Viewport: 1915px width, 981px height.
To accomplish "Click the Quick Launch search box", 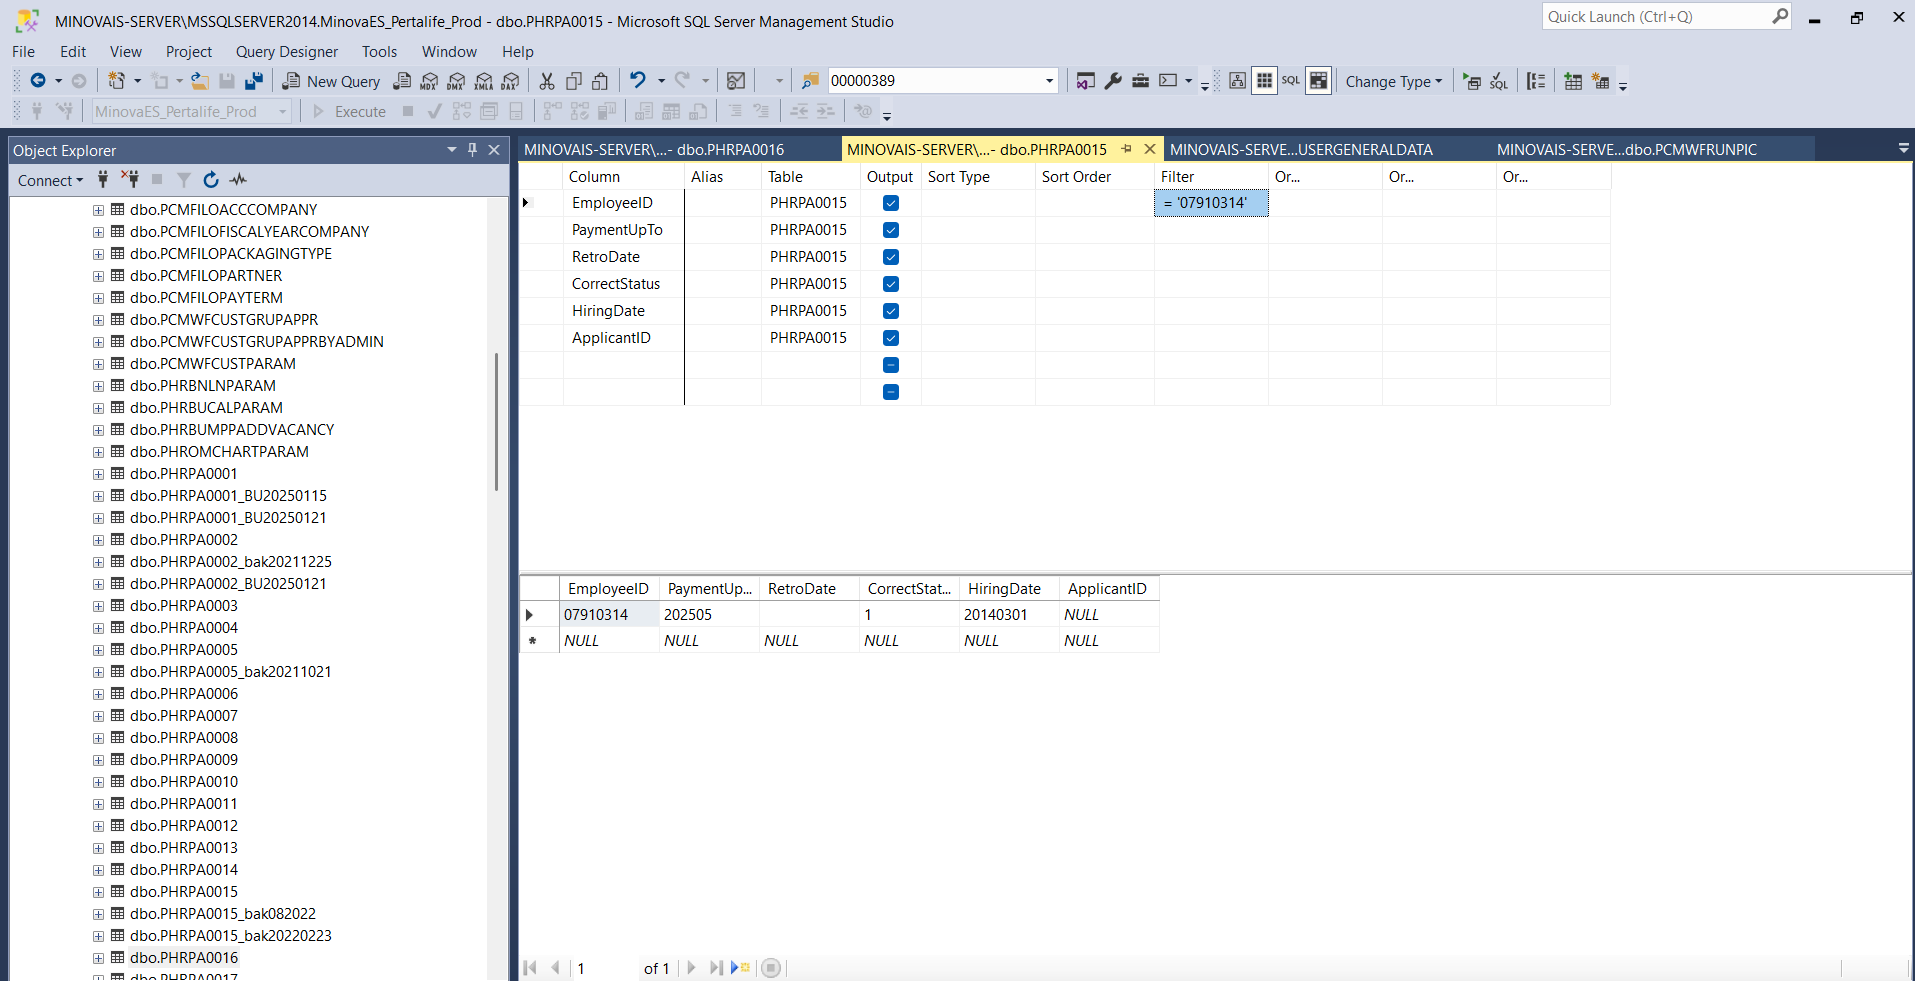I will point(1666,17).
